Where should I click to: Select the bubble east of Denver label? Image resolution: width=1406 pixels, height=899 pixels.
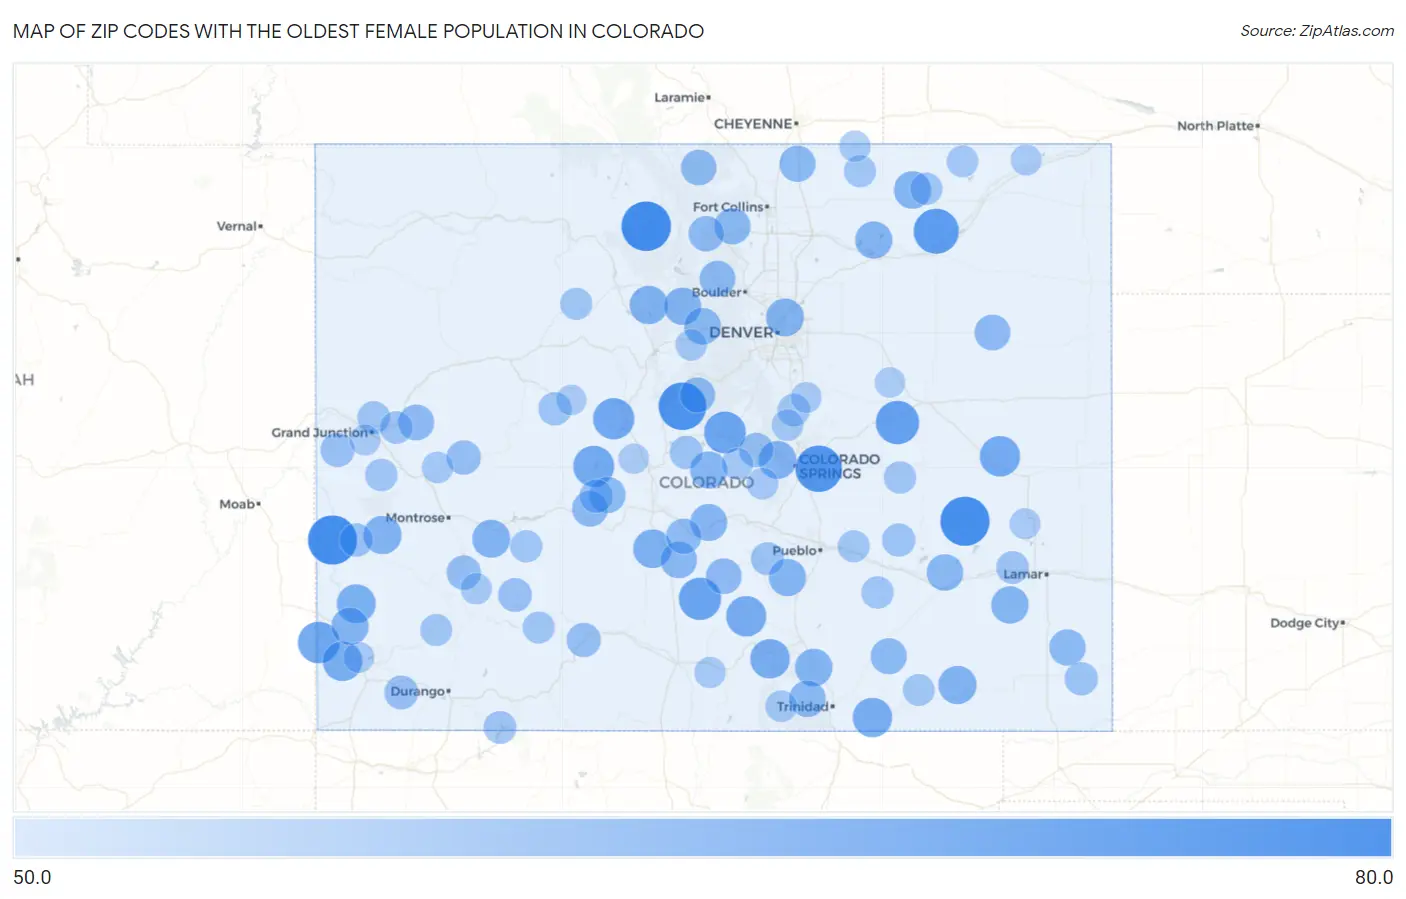785,318
